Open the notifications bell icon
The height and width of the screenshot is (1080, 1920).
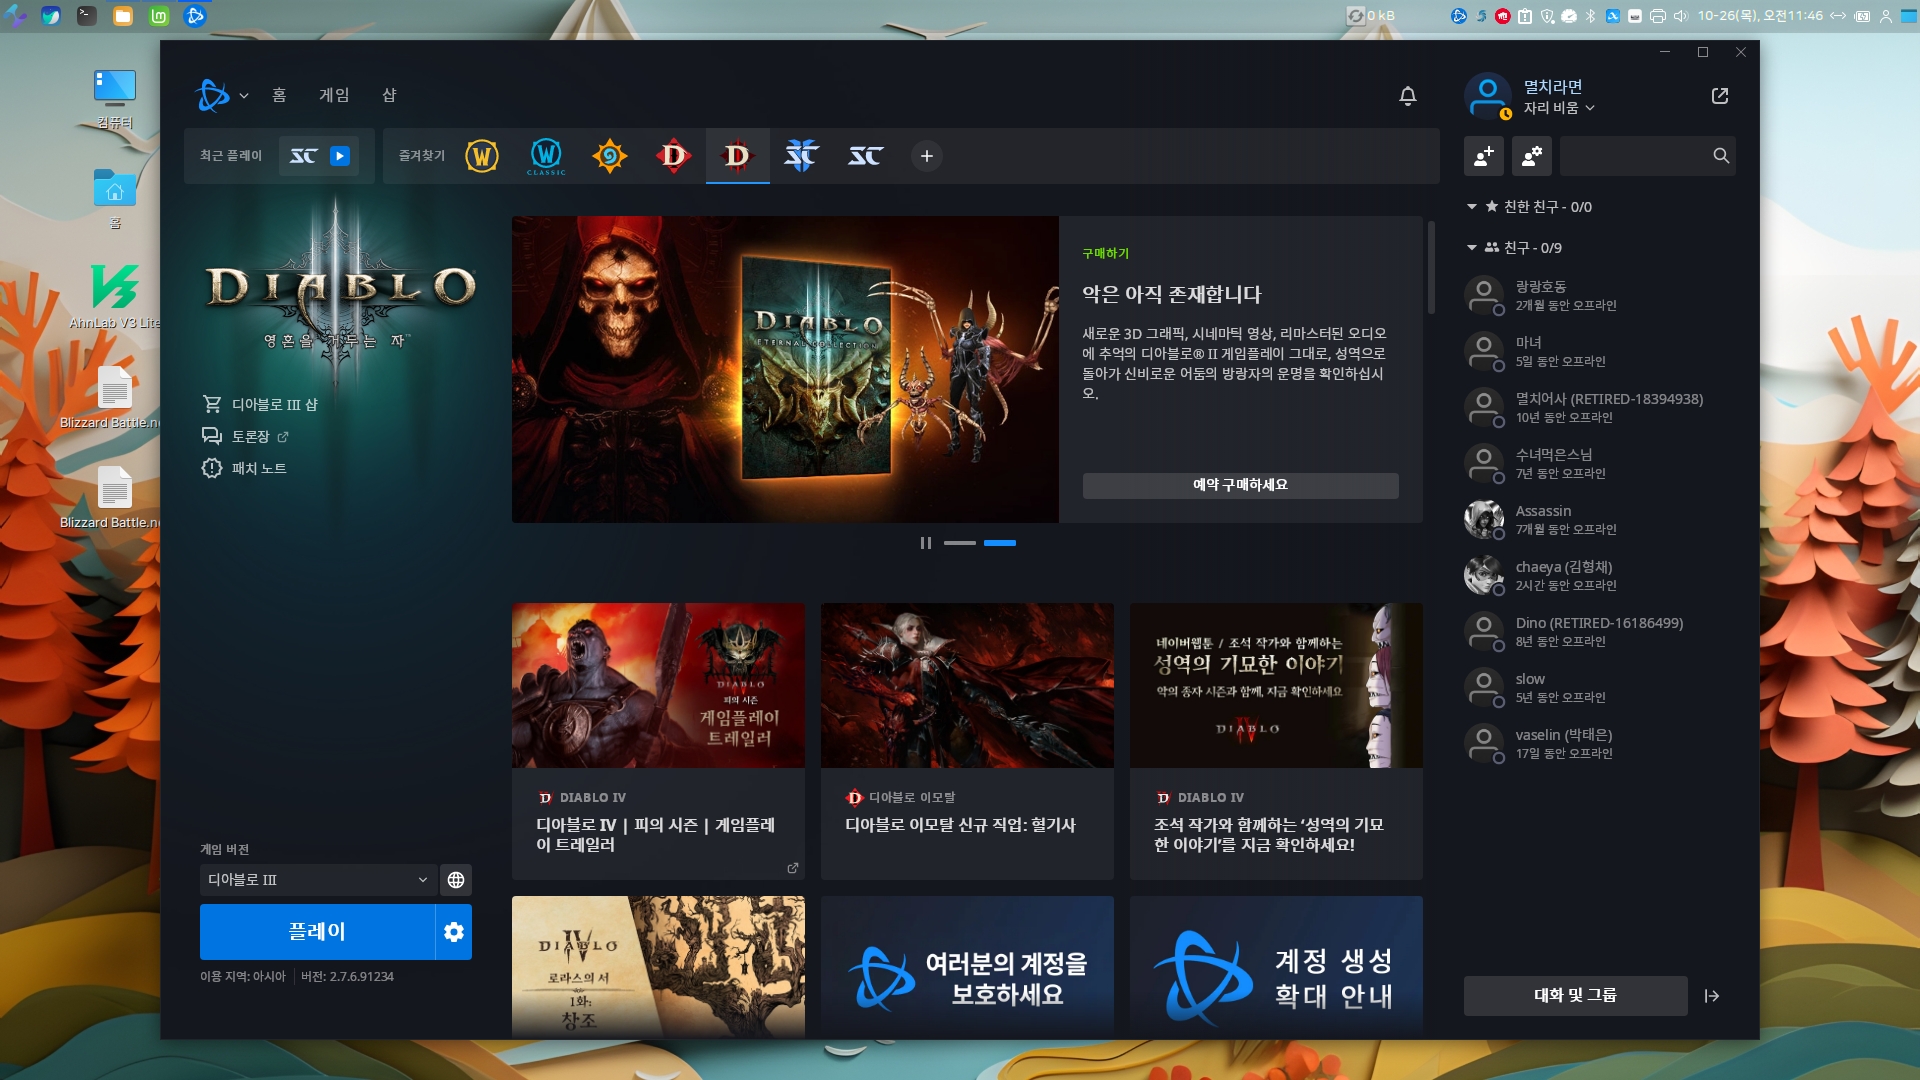pyautogui.click(x=1407, y=96)
